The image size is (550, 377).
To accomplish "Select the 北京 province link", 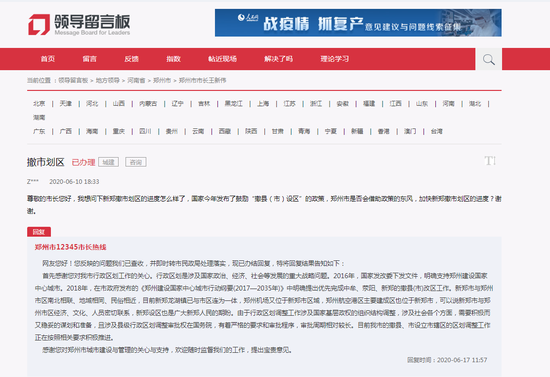I will [39, 103].
